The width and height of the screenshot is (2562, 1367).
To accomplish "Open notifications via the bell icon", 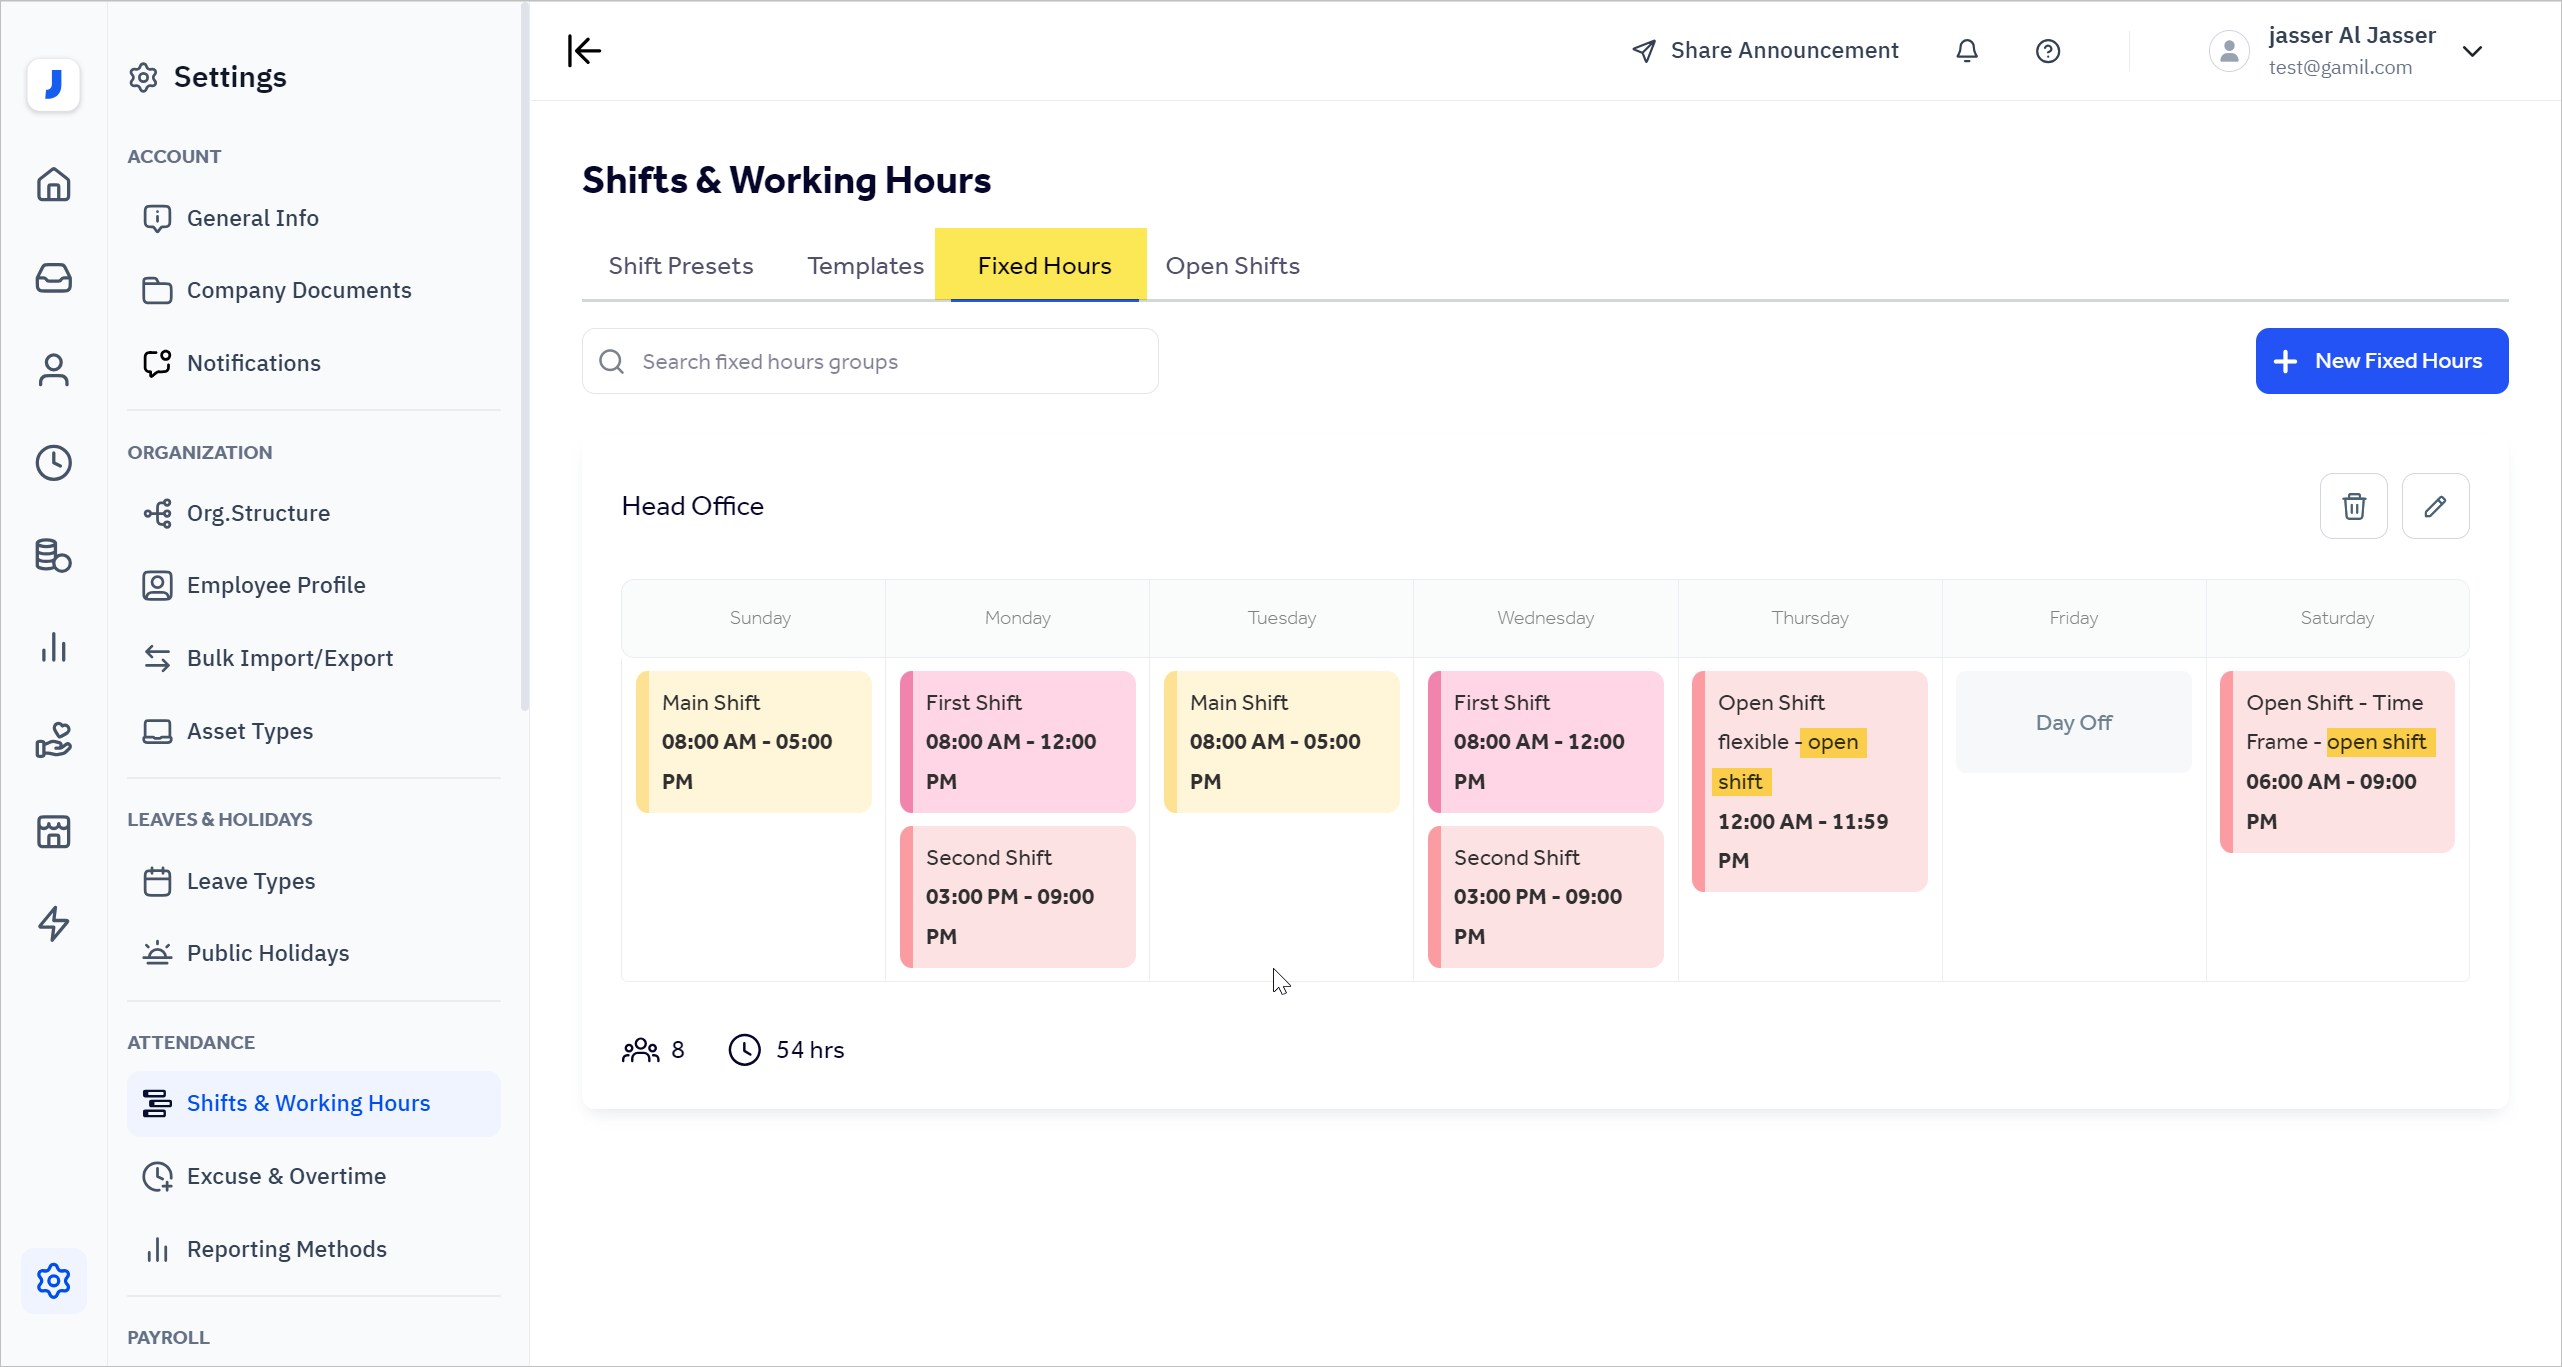I will click(x=1967, y=50).
